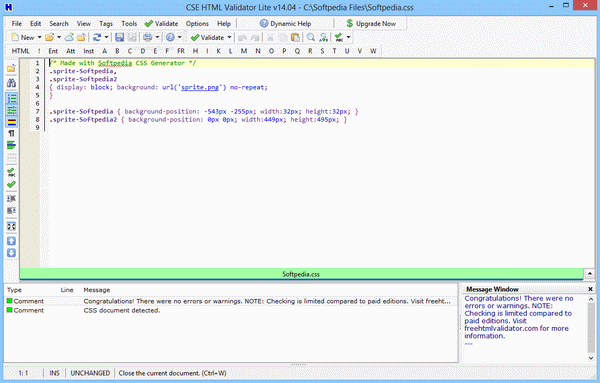Click the Upgrade Now button
The width and height of the screenshot is (600, 383).
(x=371, y=23)
